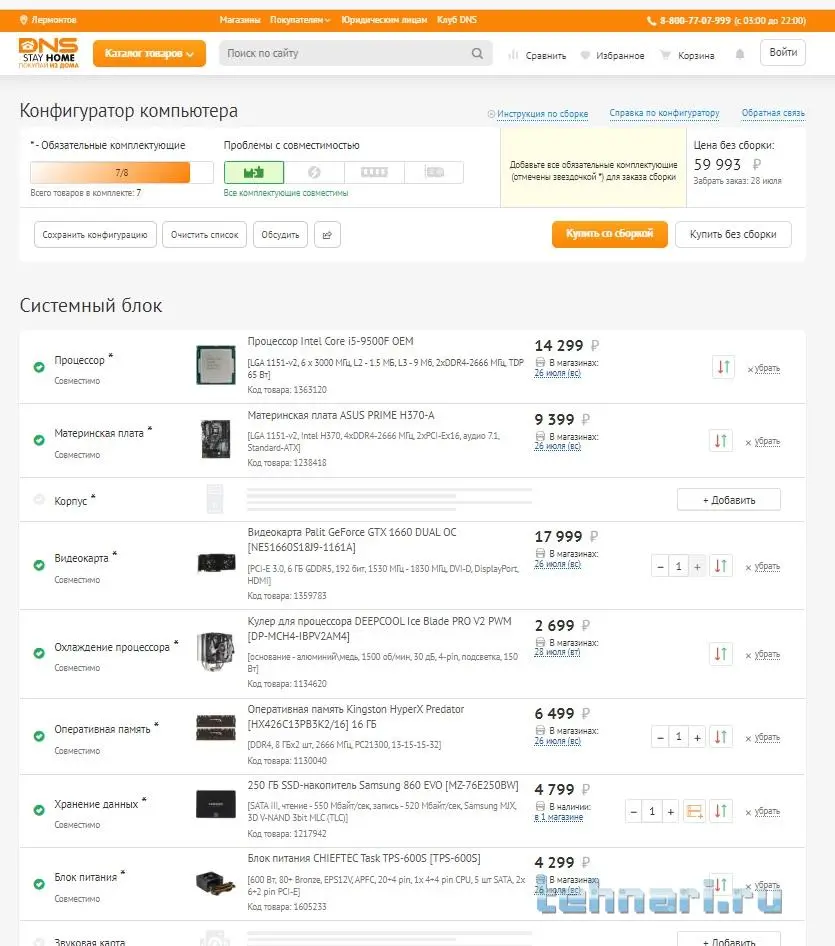Increase the Оперативная память quantity
This screenshot has width=835, height=946.
click(697, 738)
